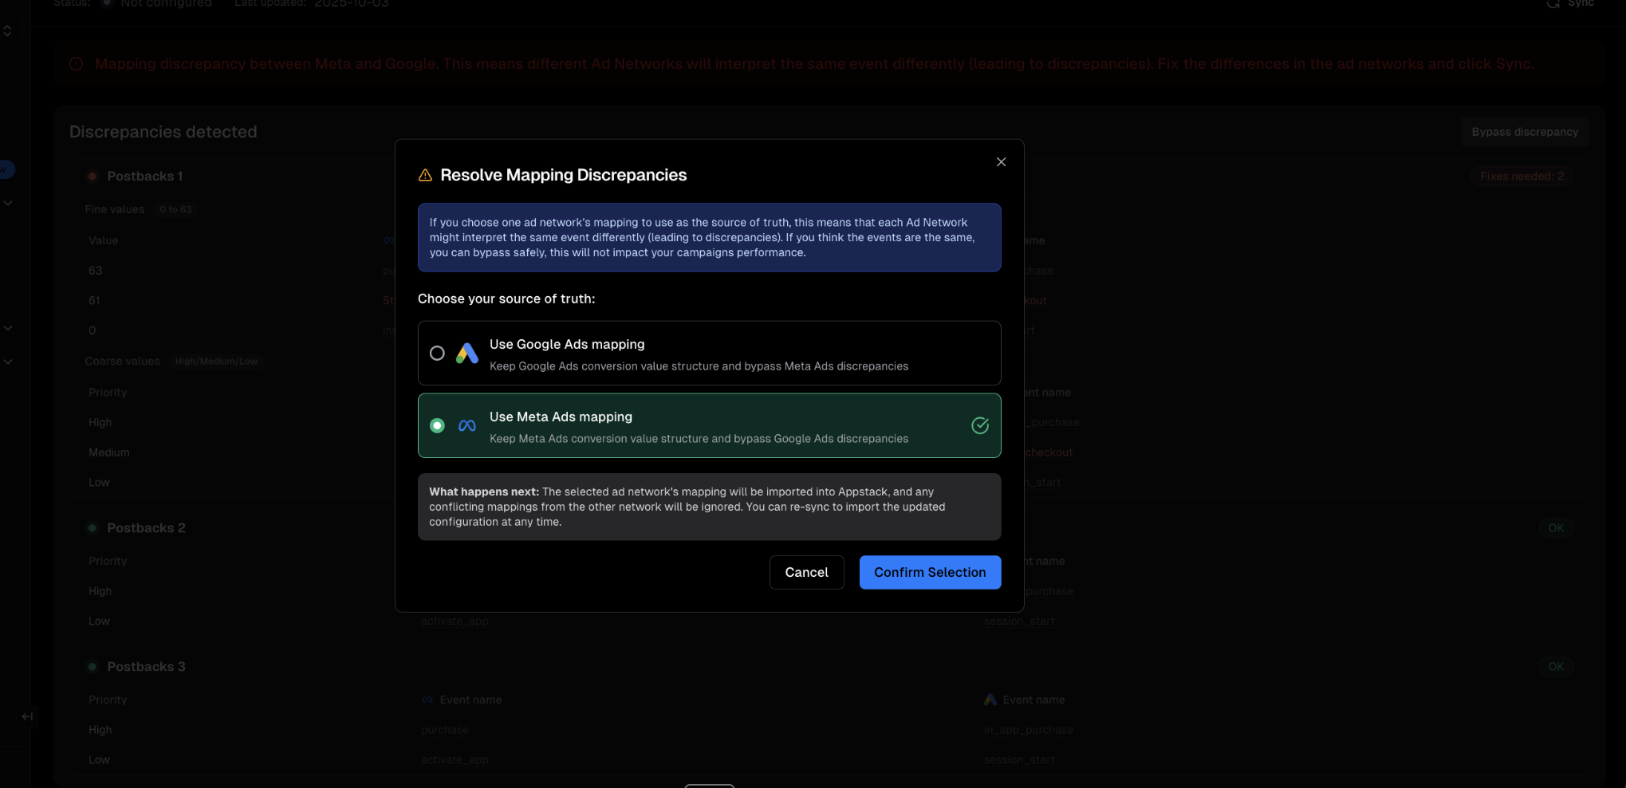Close the Resolve Mapping Discrepancies dialog
1626x788 pixels.
pyautogui.click(x=1001, y=162)
